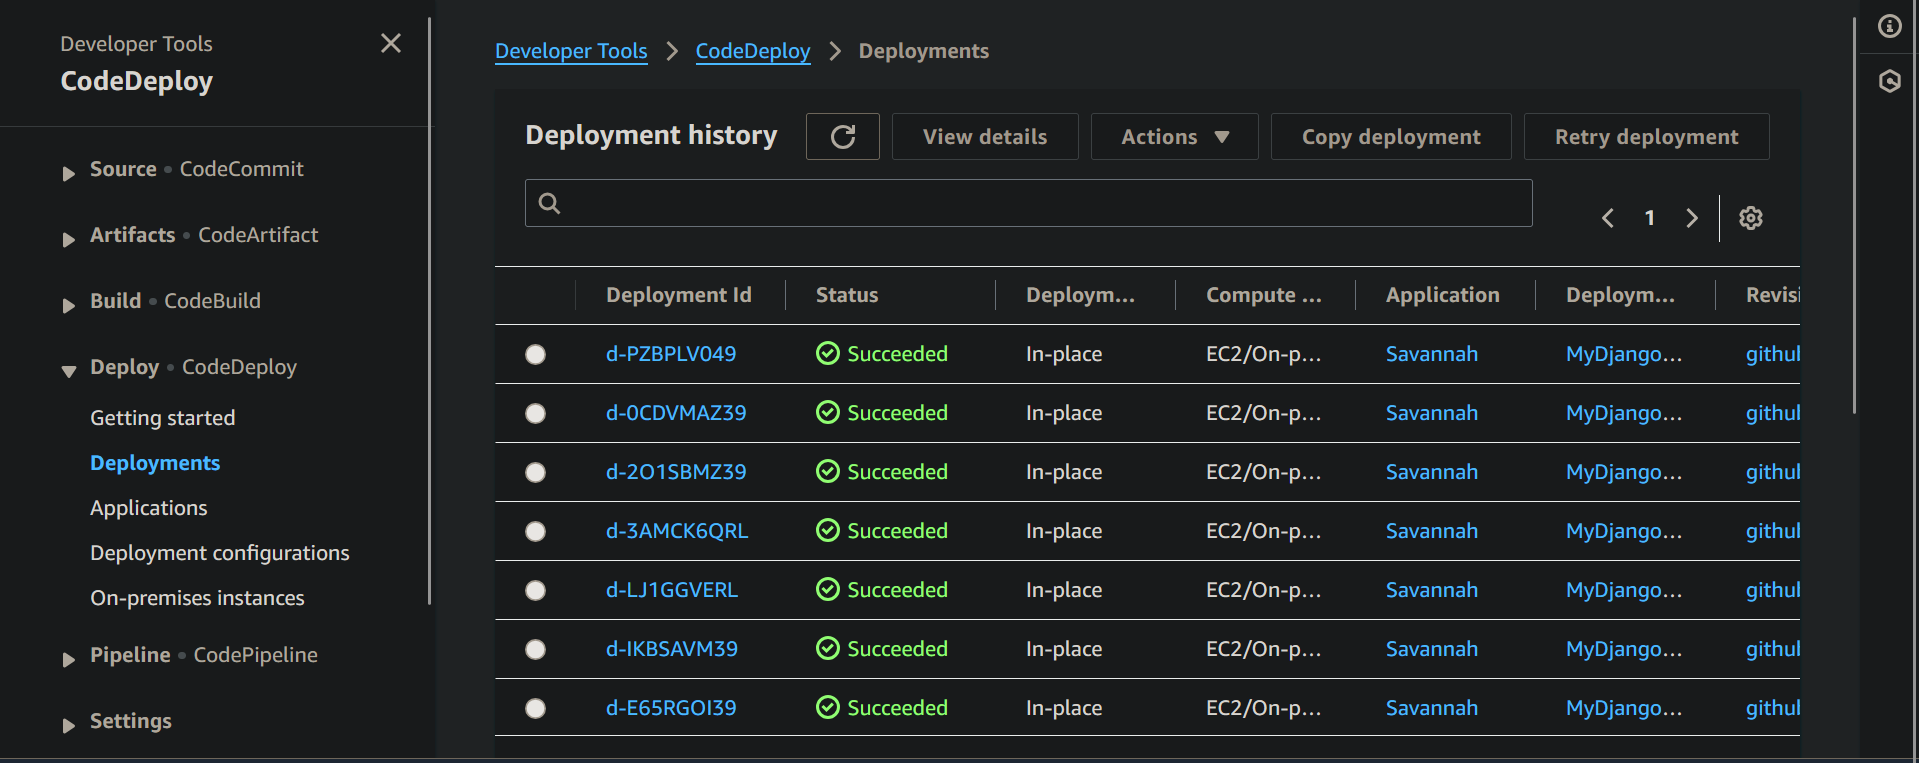Open the Actions dropdown menu
The image size is (1919, 763).
tap(1174, 137)
